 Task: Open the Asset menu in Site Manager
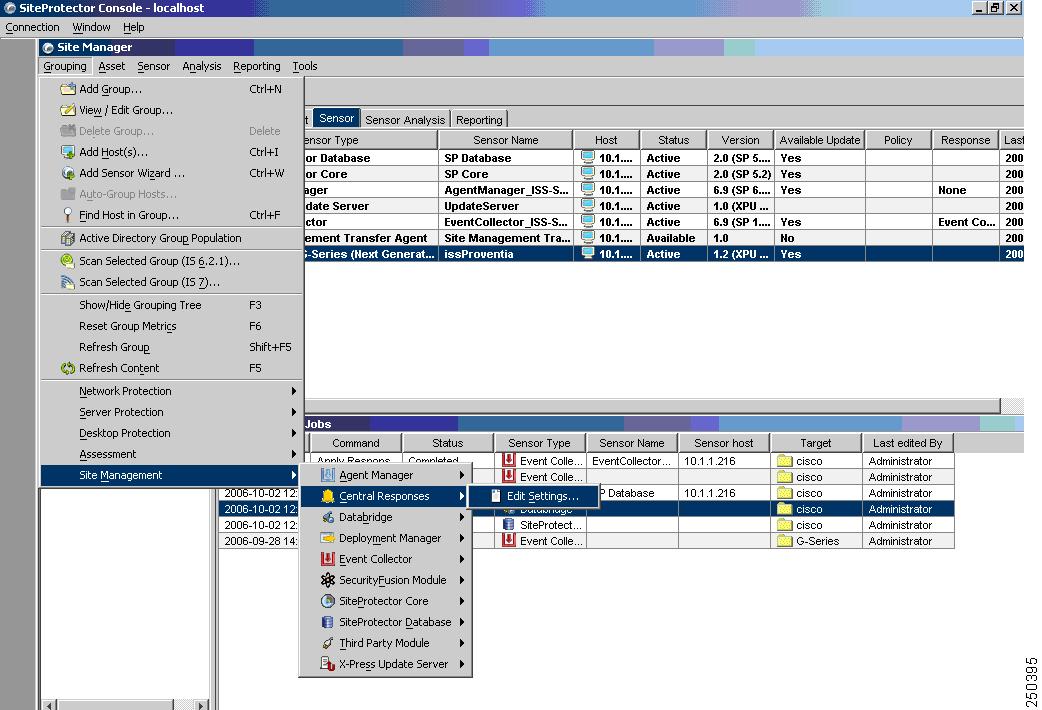pos(112,66)
